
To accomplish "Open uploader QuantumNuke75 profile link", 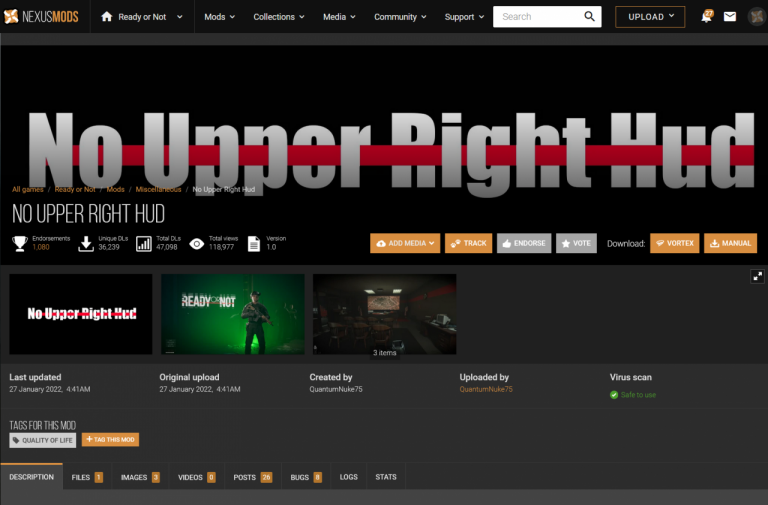I will 486,389.
